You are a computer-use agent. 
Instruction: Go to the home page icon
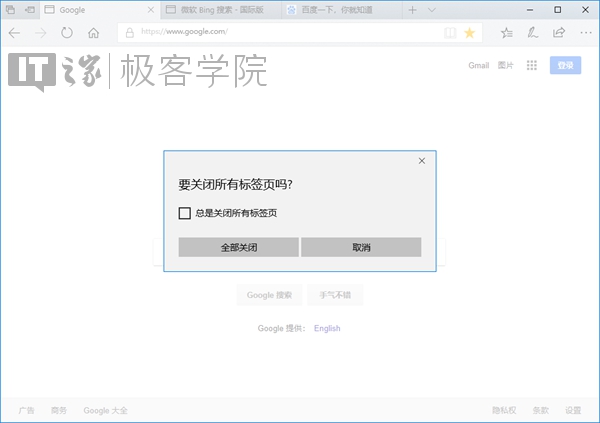click(93, 33)
